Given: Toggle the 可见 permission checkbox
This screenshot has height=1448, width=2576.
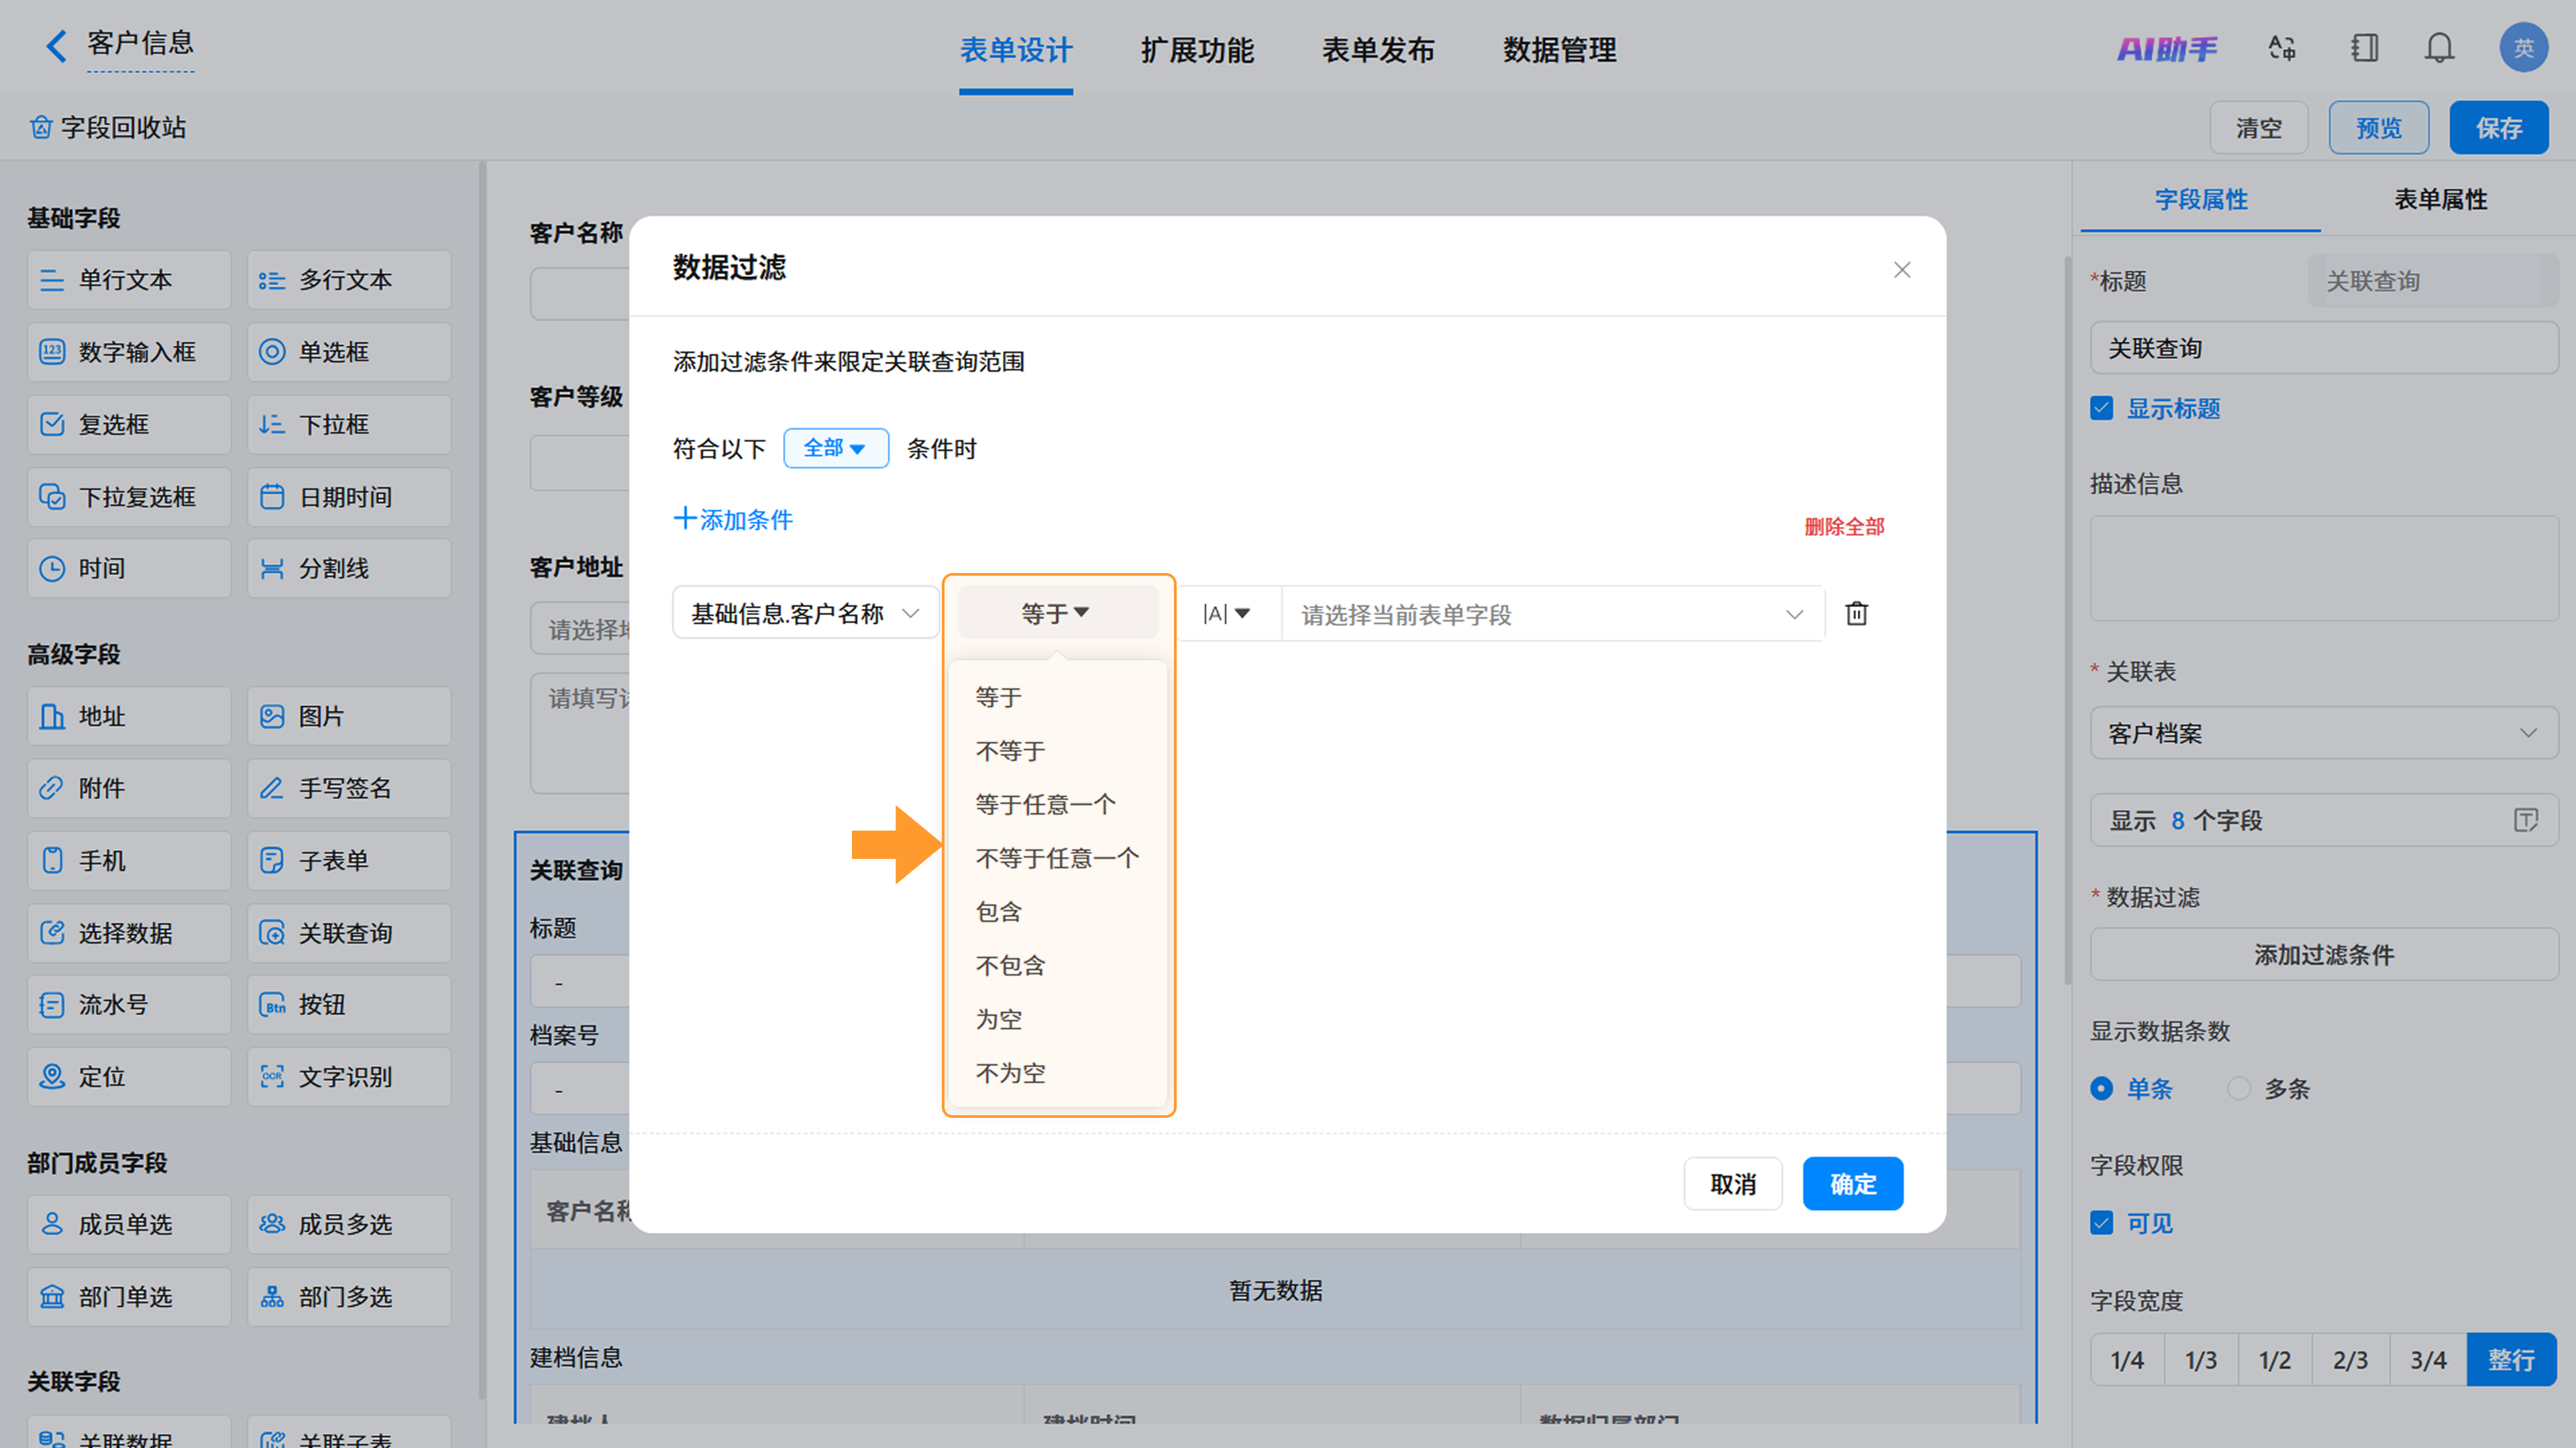Looking at the screenshot, I should [x=2101, y=1223].
